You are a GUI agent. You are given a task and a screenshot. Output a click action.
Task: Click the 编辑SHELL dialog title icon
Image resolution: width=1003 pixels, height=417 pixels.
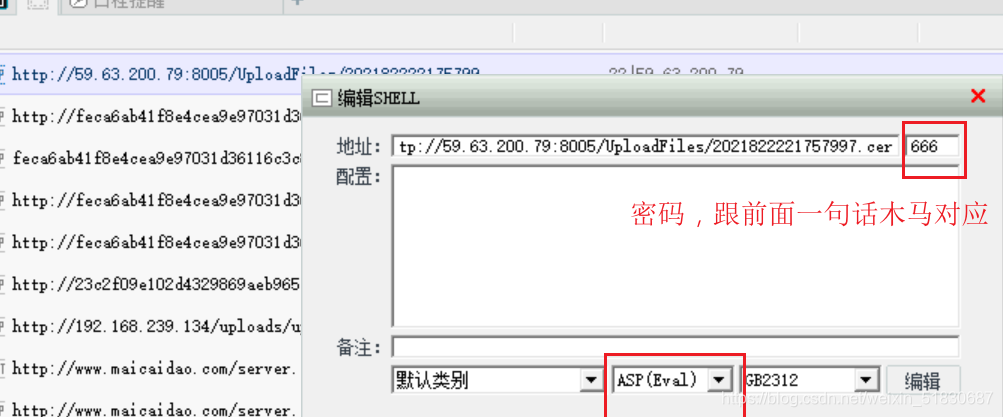(x=321, y=98)
